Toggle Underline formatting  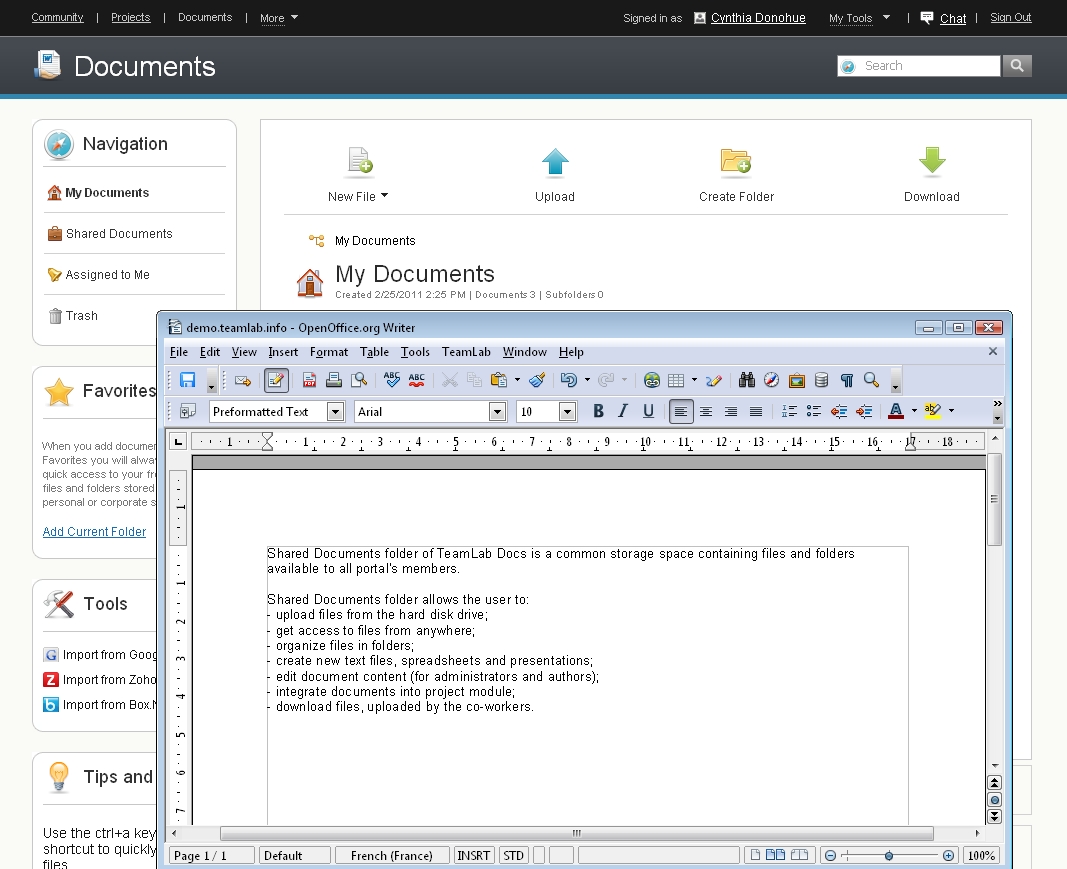[x=649, y=411]
